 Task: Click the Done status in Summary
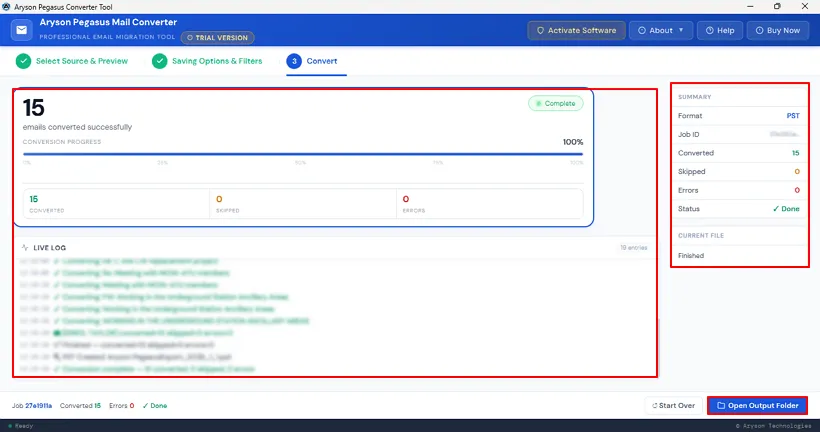786,209
